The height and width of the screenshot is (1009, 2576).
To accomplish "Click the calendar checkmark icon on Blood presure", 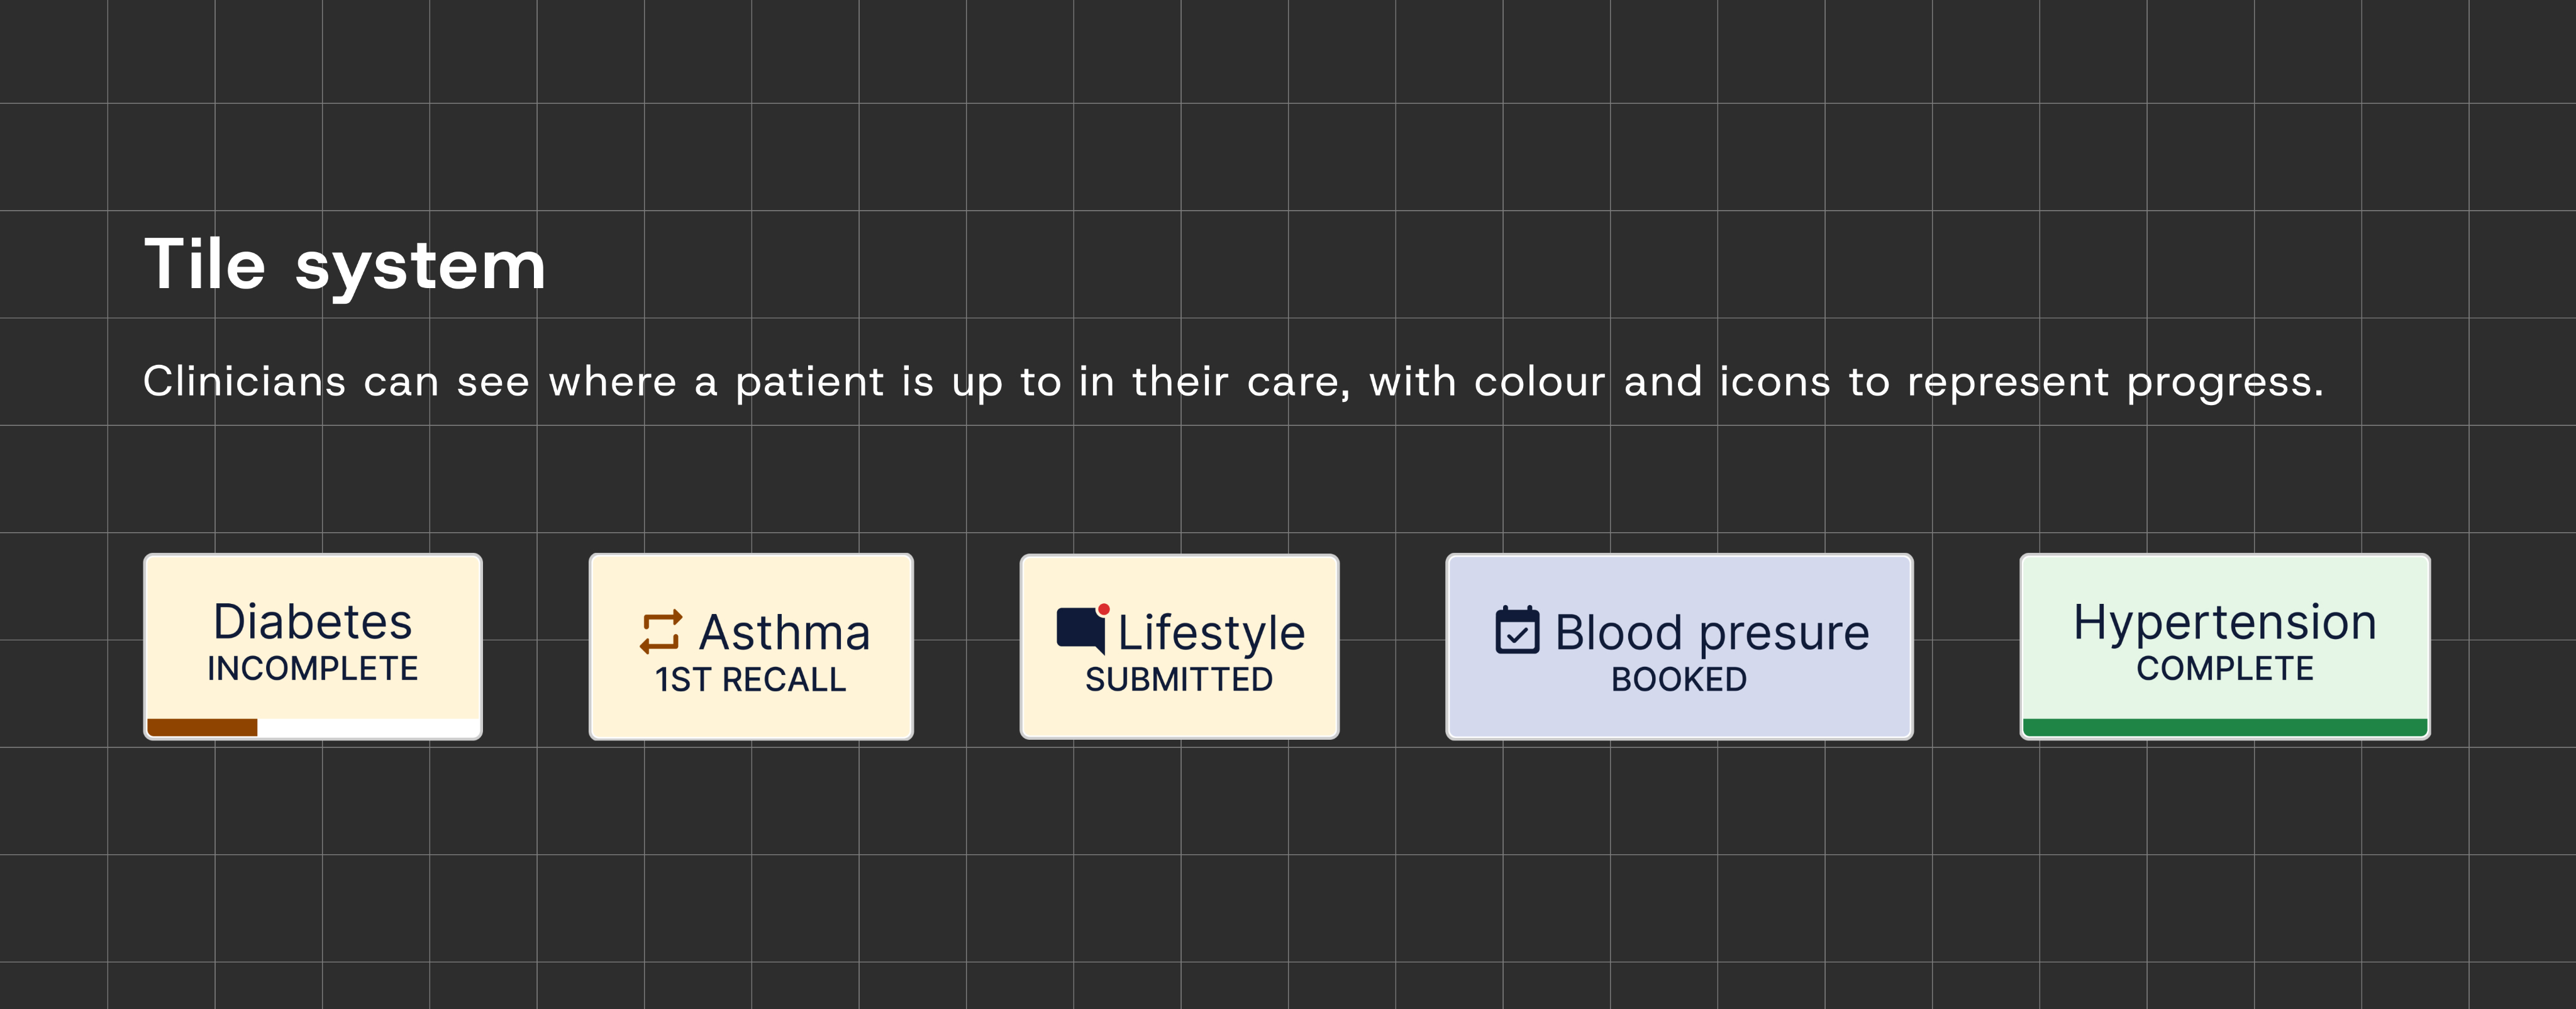I will [x=1517, y=631].
